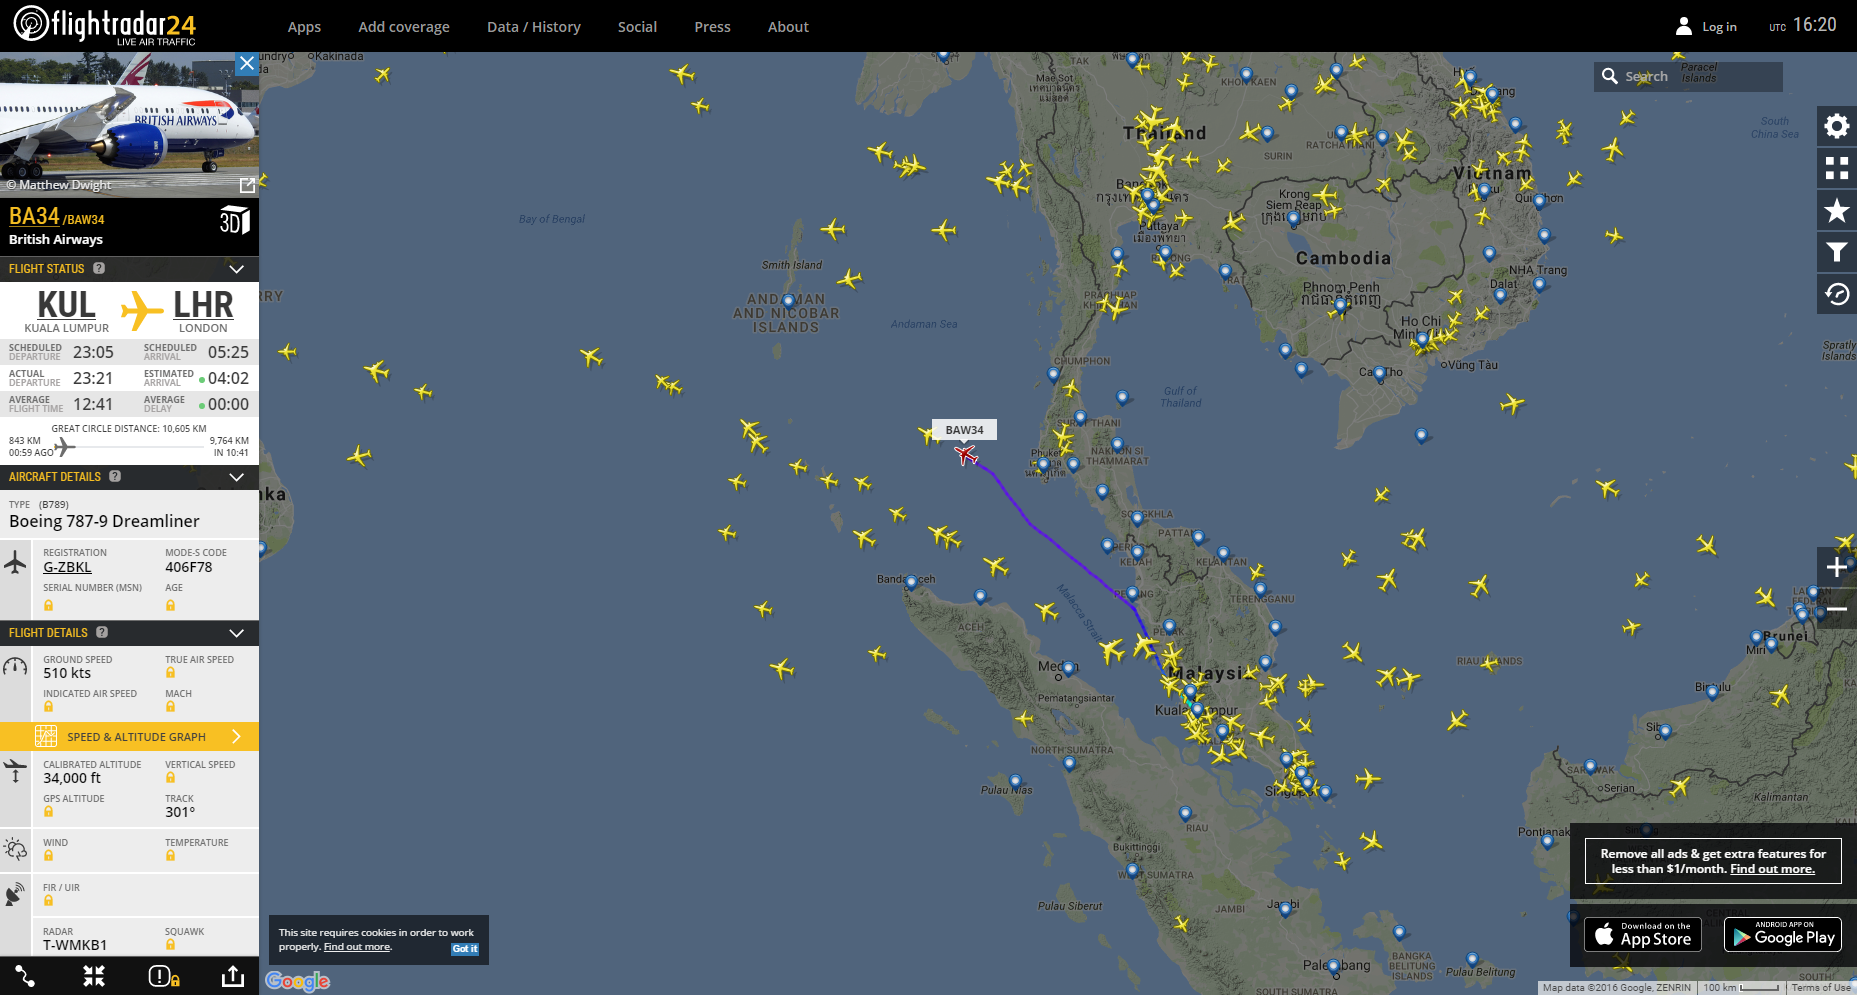Click the British Airways aircraft photo
The height and width of the screenshot is (995, 1857).
[129, 124]
